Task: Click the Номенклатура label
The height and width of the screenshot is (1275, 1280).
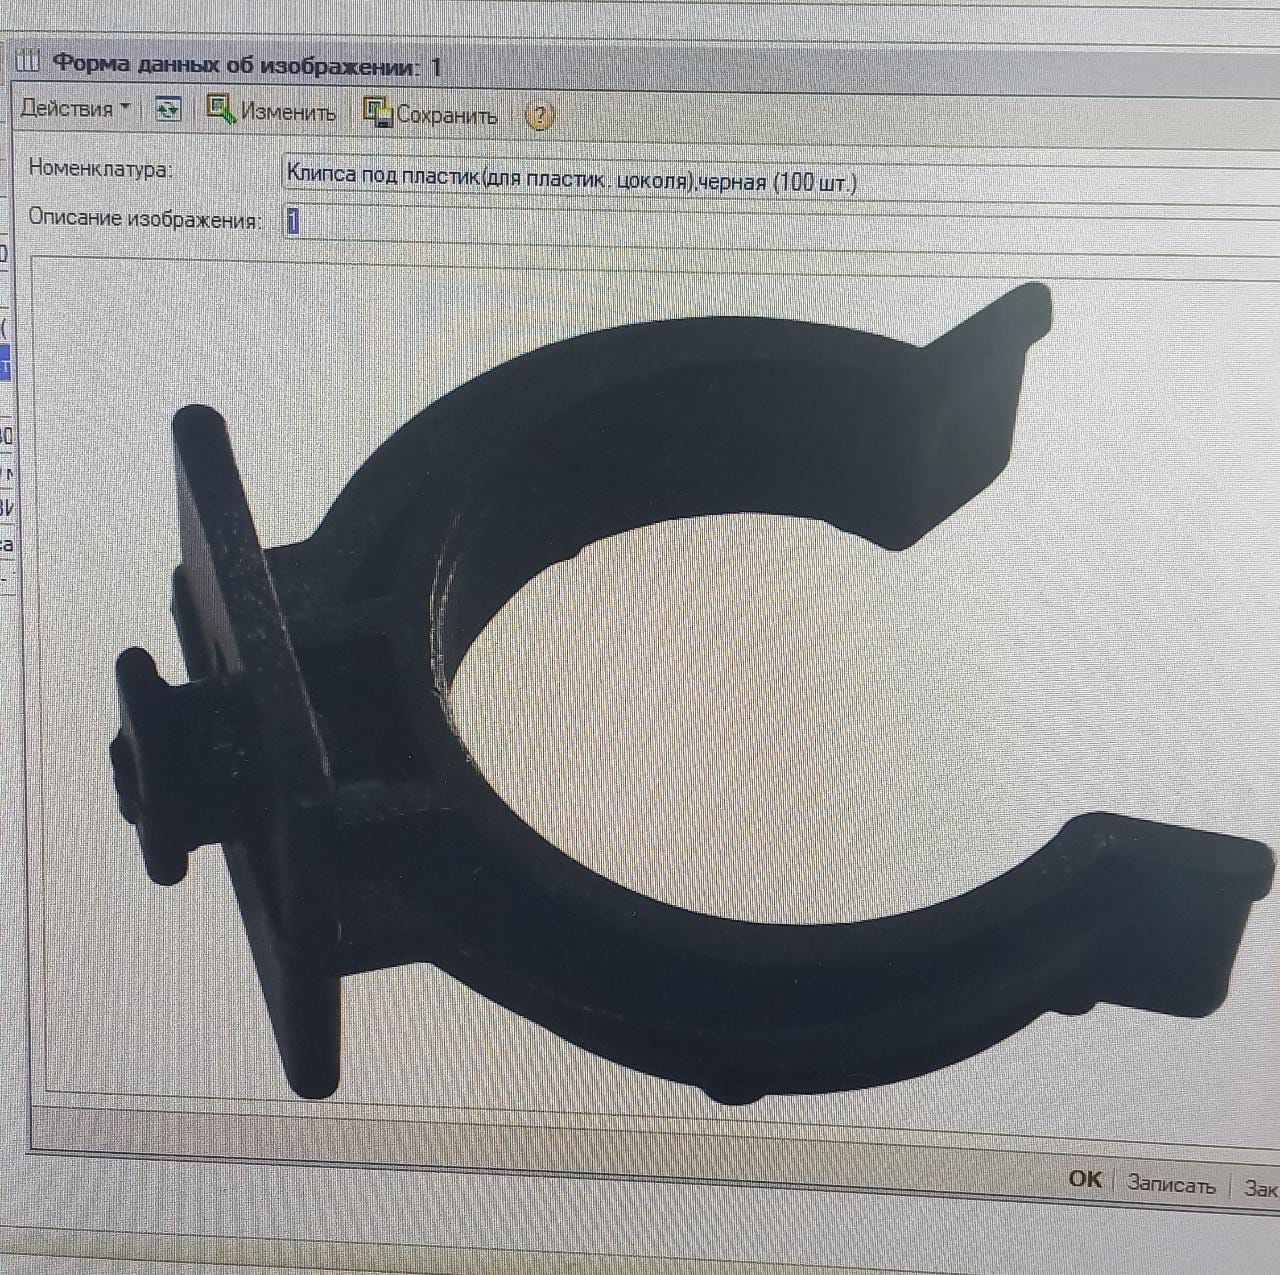Action: (100, 168)
